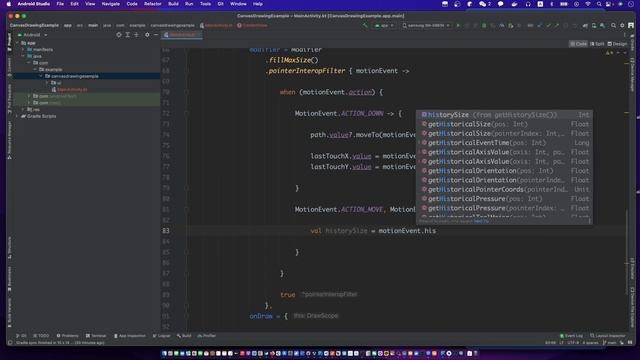Viewport: 640px width, 360px height.
Task: Open the Android Studio app menu
Action: pos(33,4)
